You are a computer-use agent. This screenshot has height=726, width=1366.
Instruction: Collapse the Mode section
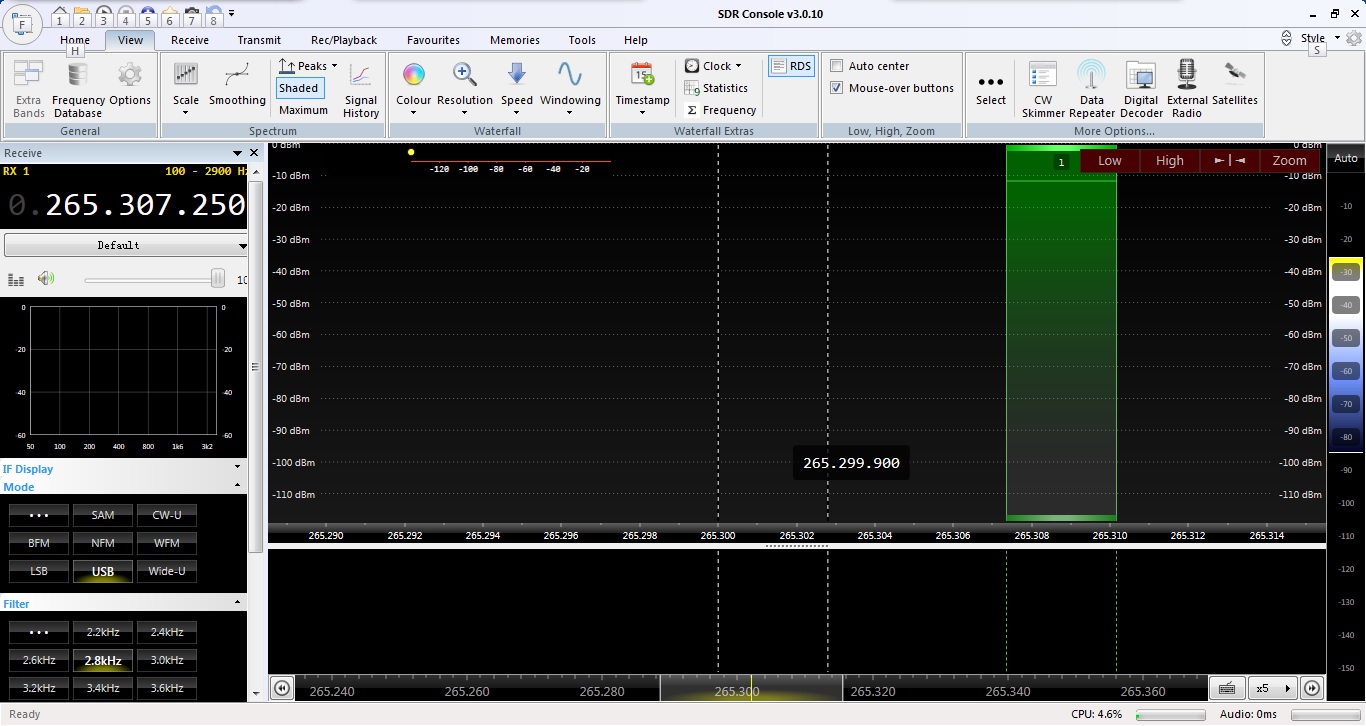[238, 486]
